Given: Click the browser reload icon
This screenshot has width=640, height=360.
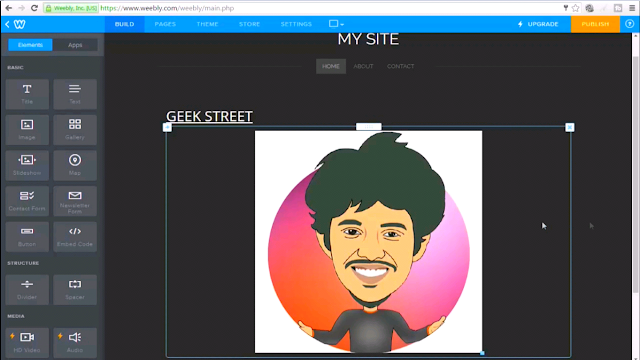Looking at the screenshot, I should (x=34, y=8).
